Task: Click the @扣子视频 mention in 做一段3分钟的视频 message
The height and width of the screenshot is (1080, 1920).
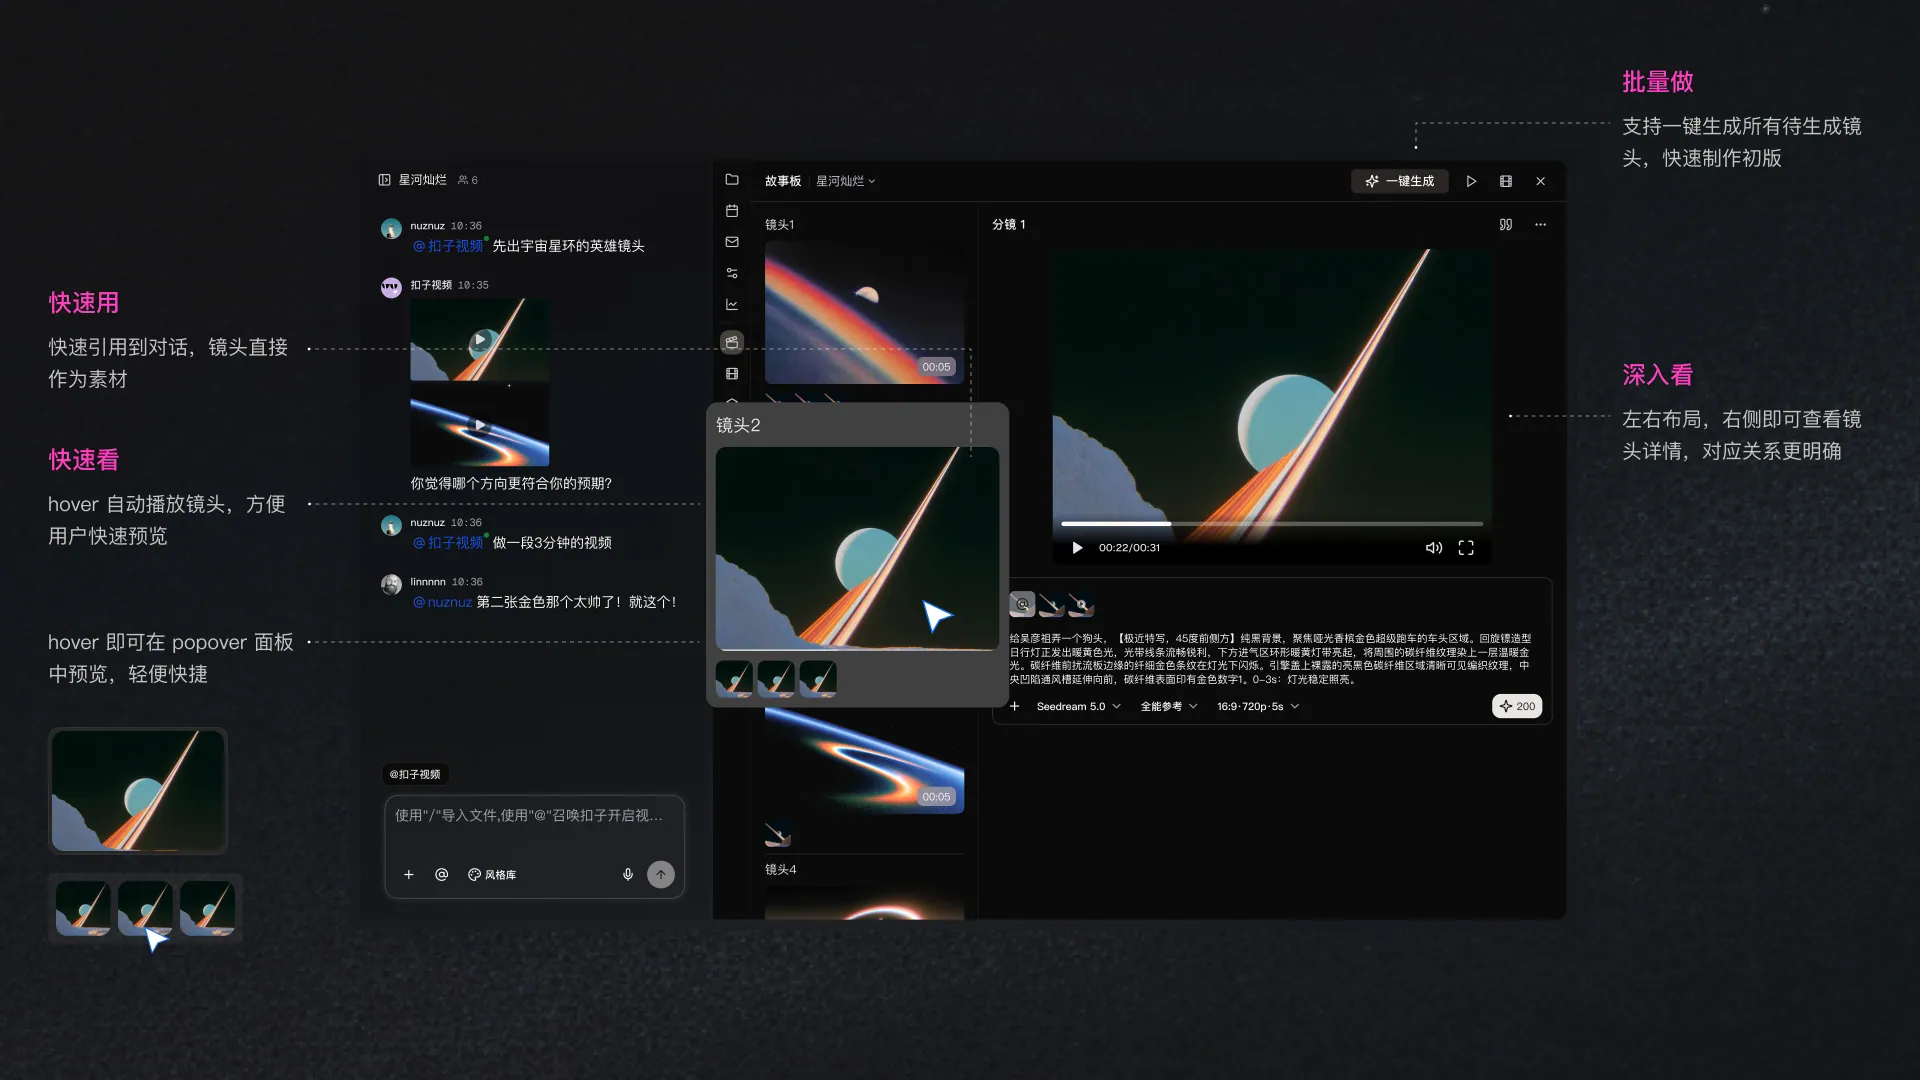Action: click(x=448, y=543)
